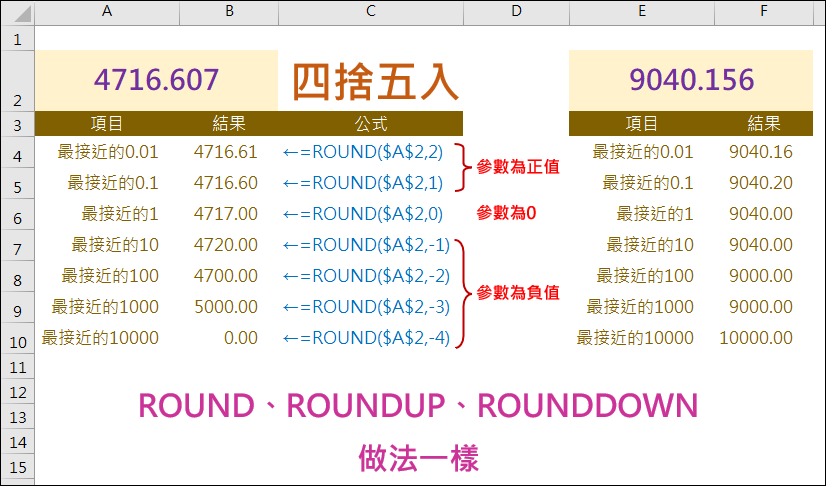Screen dimensions: 826x486
Task: Select row 15 header
Action: point(18,467)
